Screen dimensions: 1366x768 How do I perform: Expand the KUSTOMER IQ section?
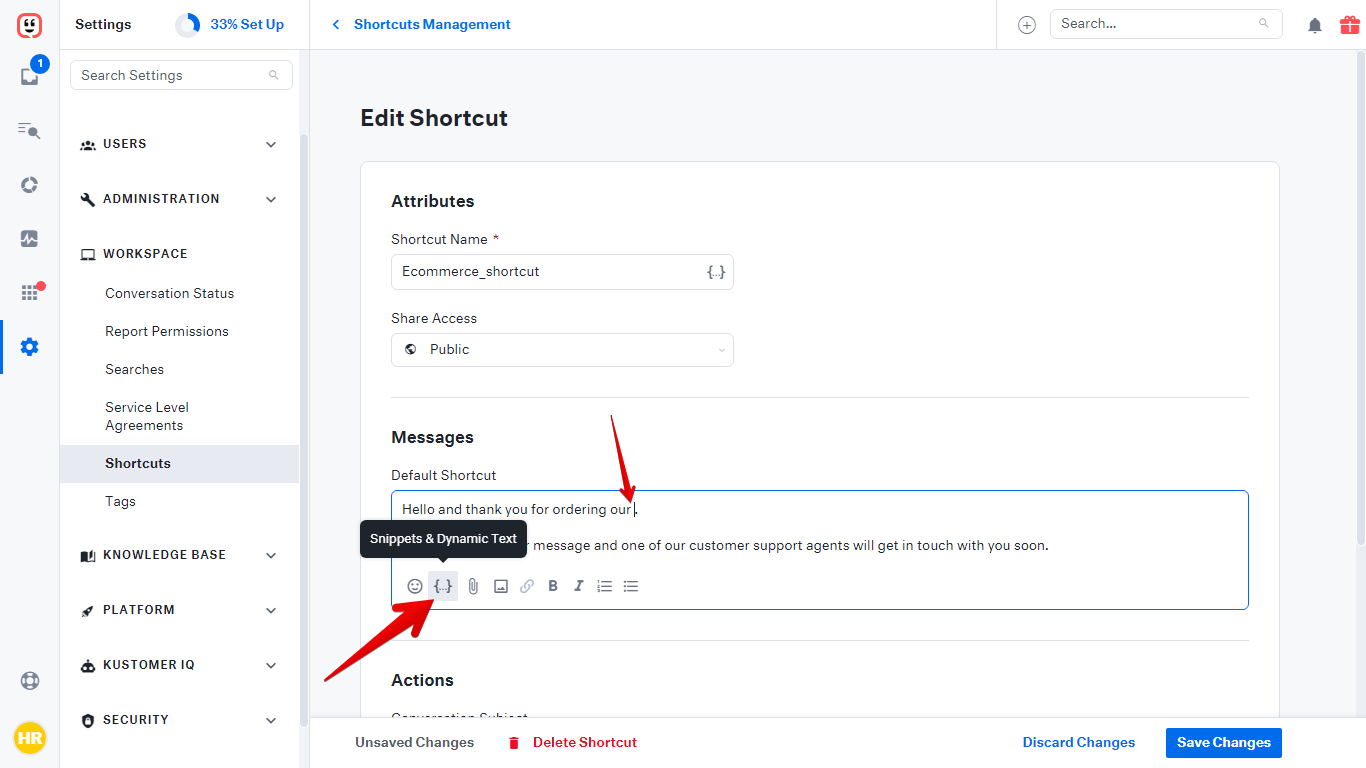tap(179, 665)
